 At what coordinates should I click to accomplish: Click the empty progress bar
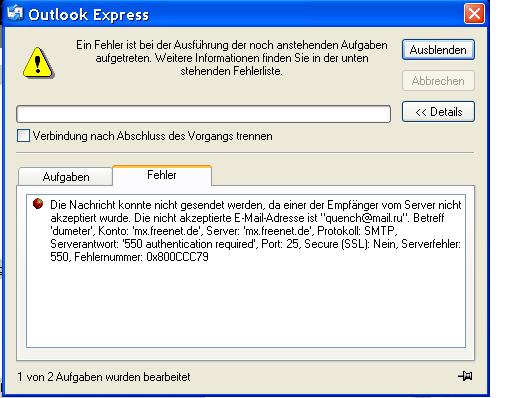coord(203,114)
